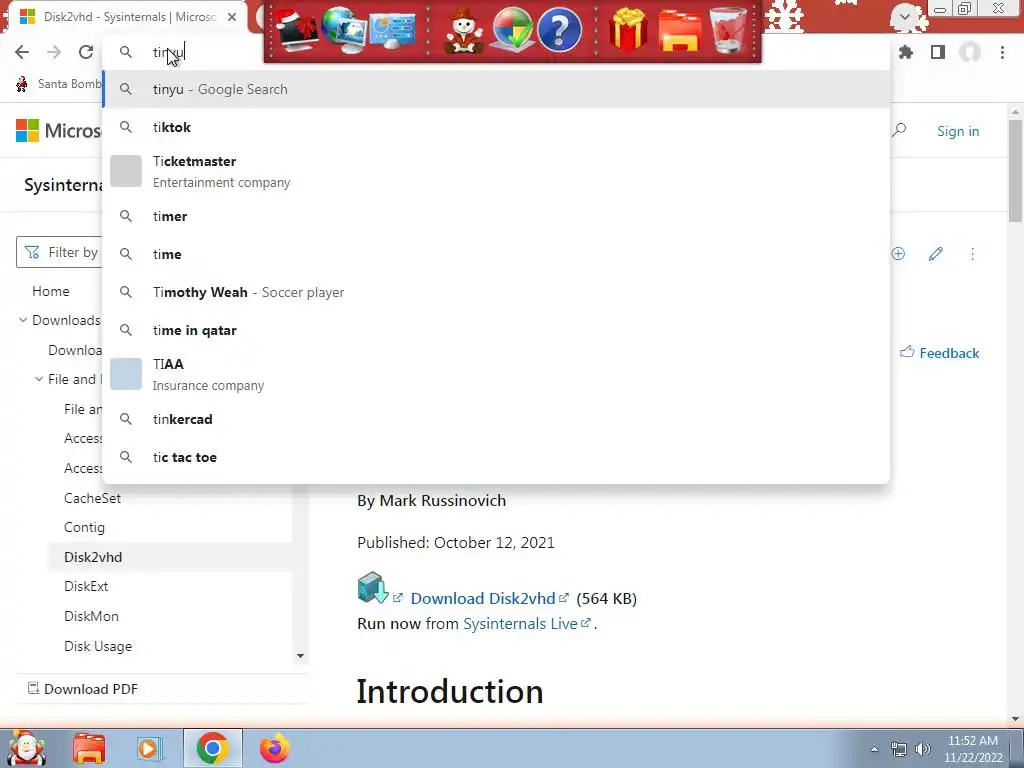Screen dimensions: 1024x768
Task: Select Disk2vhd in the sidebar
Action: pyautogui.click(x=93, y=557)
